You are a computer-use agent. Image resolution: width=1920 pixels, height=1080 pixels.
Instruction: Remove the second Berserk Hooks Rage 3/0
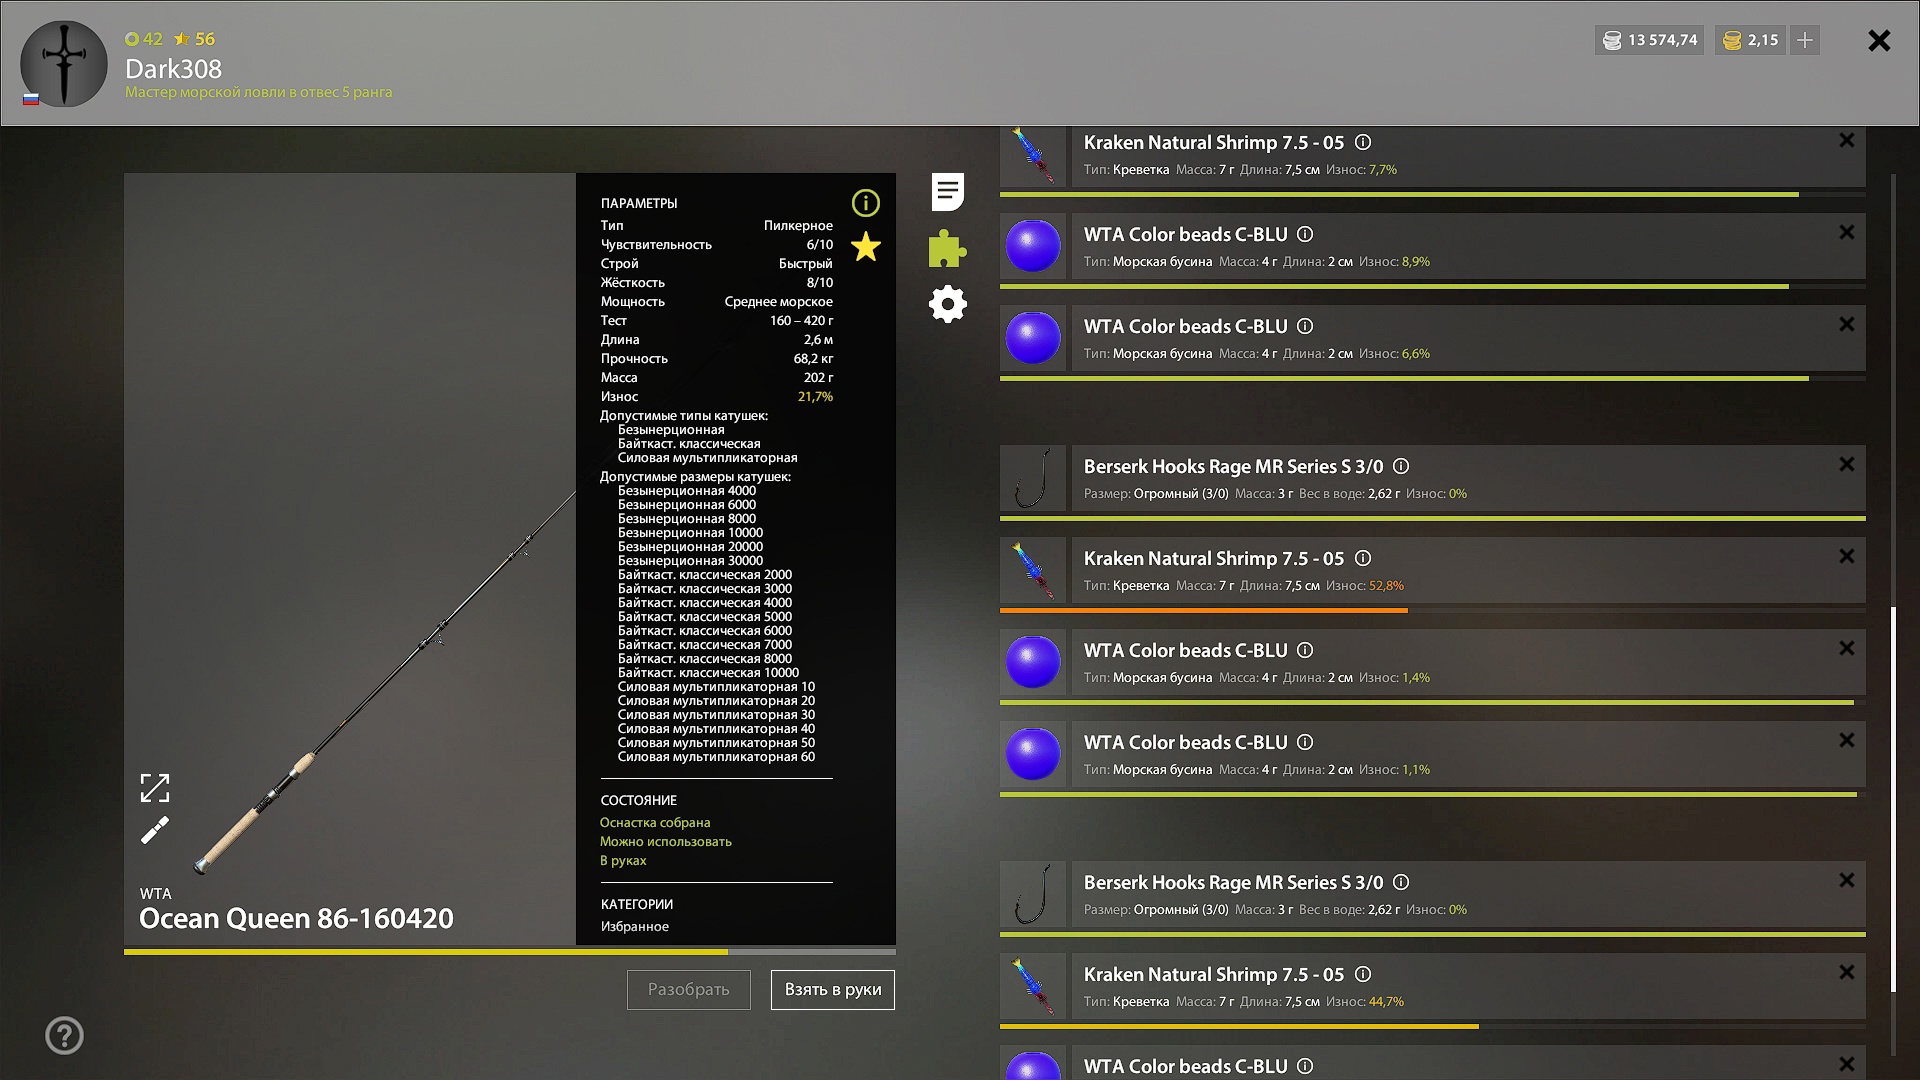pyautogui.click(x=1847, y=880)
